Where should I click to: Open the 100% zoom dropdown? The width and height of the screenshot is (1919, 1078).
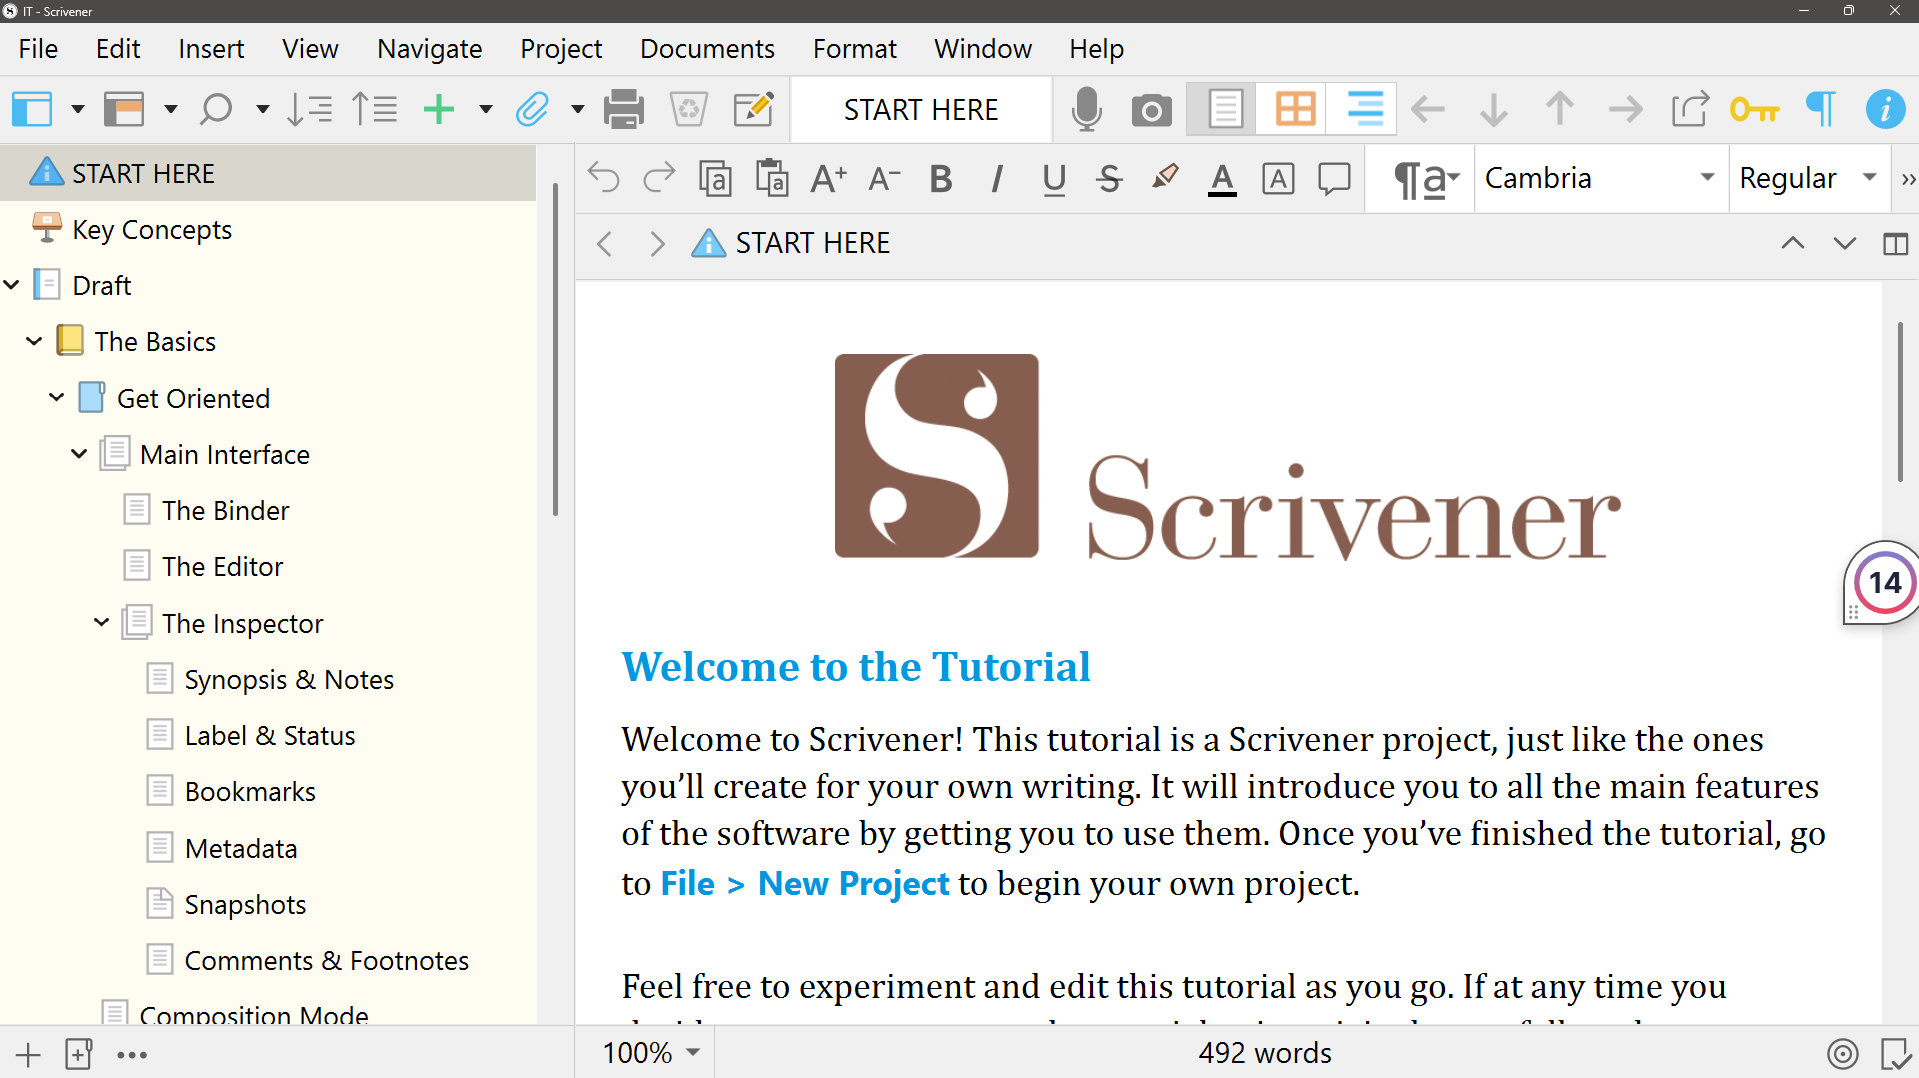coord(651,1053)
